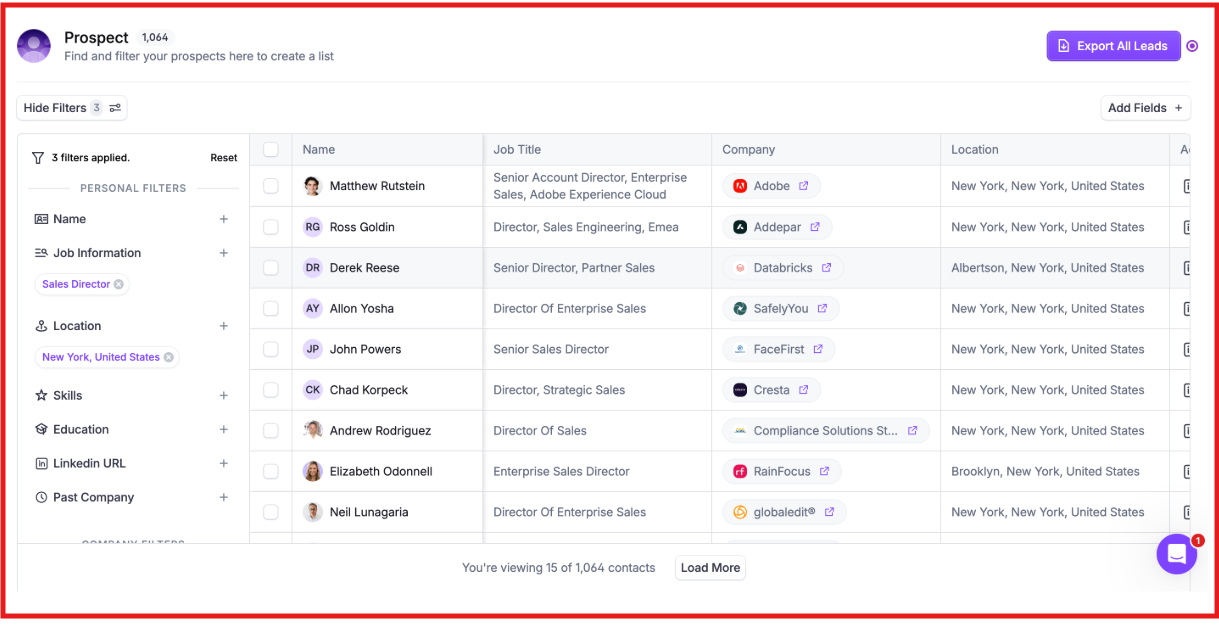
Task: Select Allon Yosha's row checkbox
Action: 271,309
